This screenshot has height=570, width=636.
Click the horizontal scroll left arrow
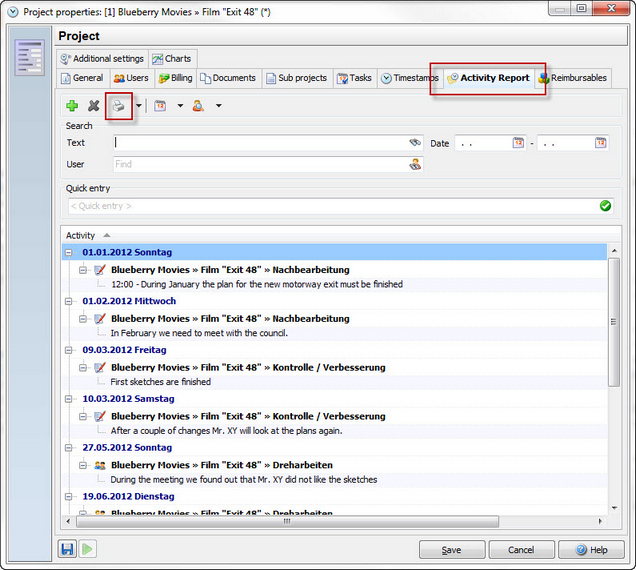68,521
